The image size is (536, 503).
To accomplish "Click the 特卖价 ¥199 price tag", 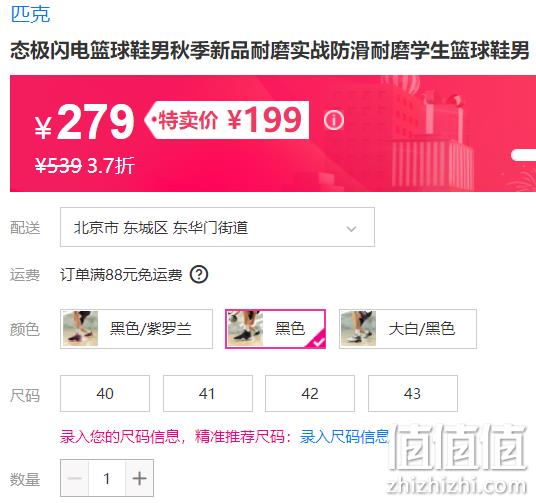I will coord(227,120).
